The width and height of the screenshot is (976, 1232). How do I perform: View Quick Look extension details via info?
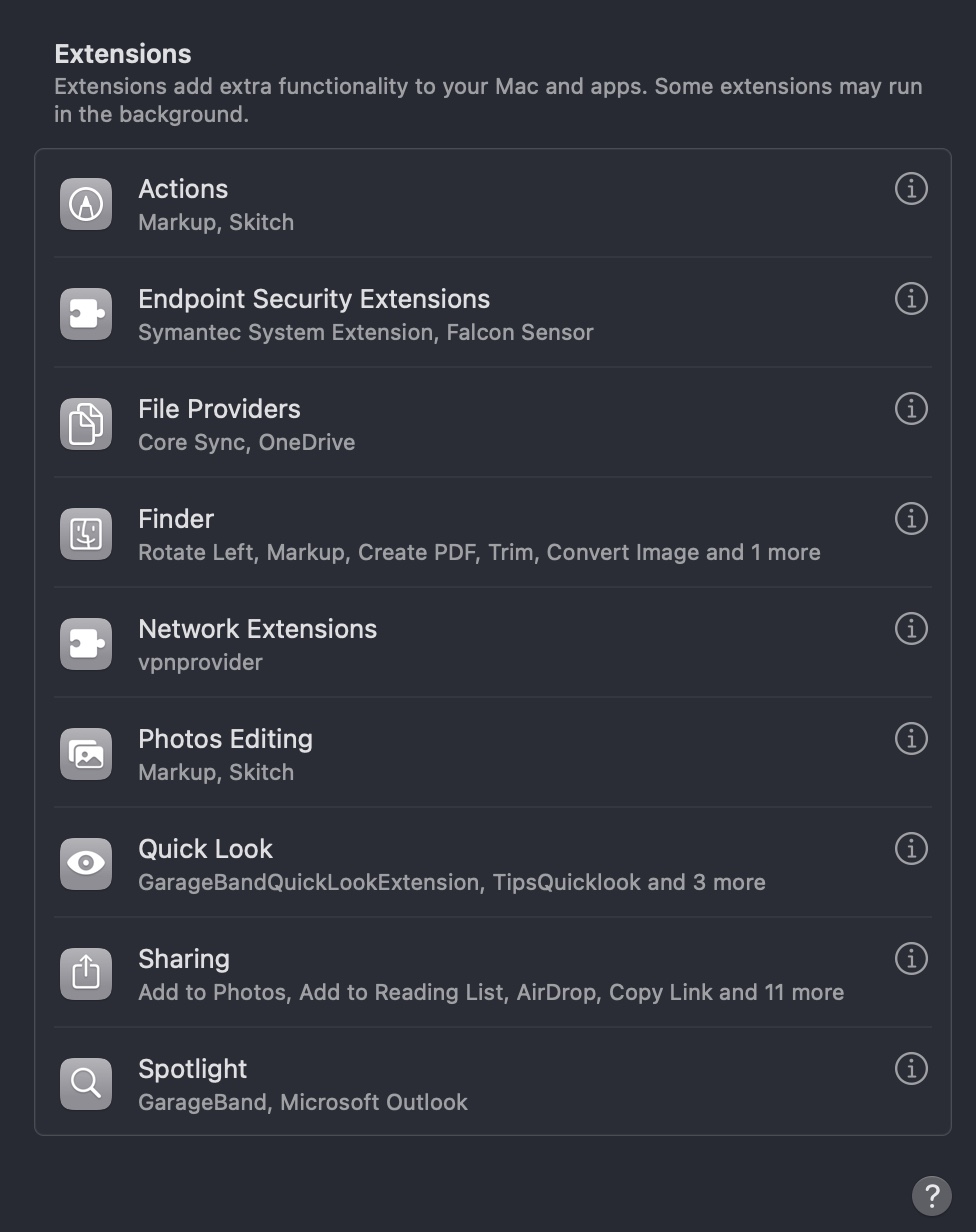[x=911, y=848]
